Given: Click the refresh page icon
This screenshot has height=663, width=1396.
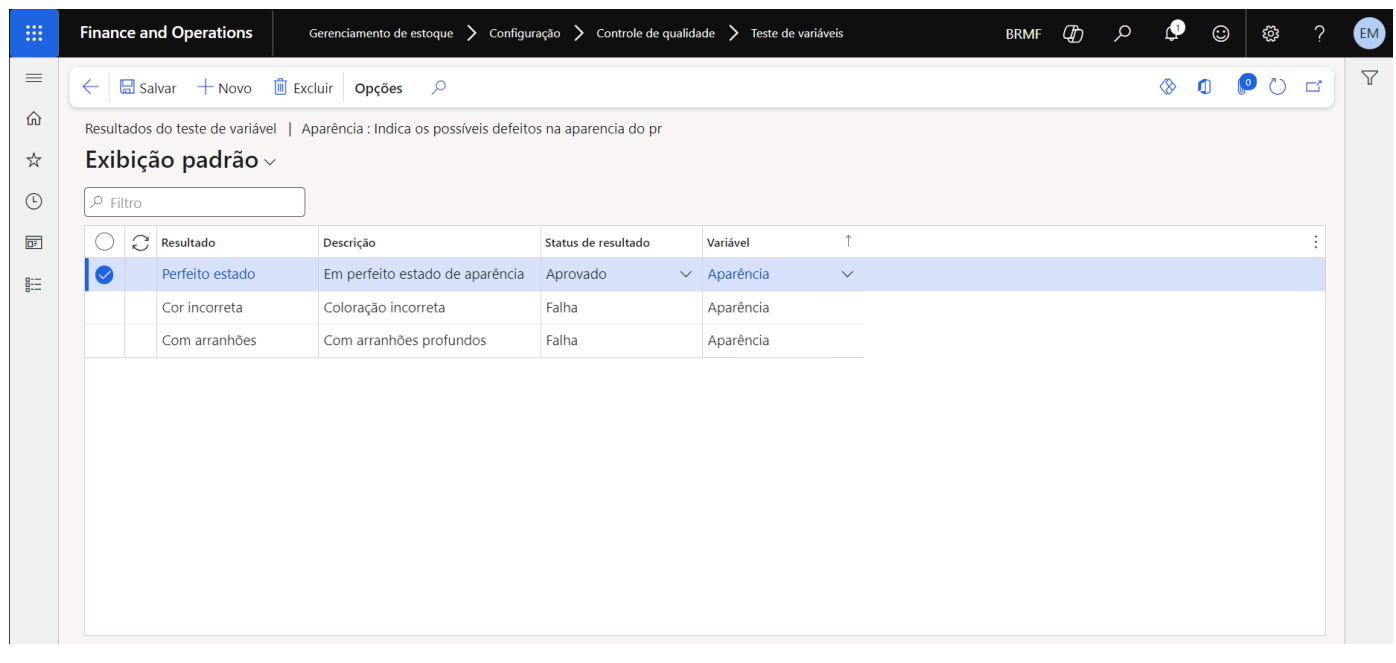Looking at the screenshot, I should (x=1277, y=87).
